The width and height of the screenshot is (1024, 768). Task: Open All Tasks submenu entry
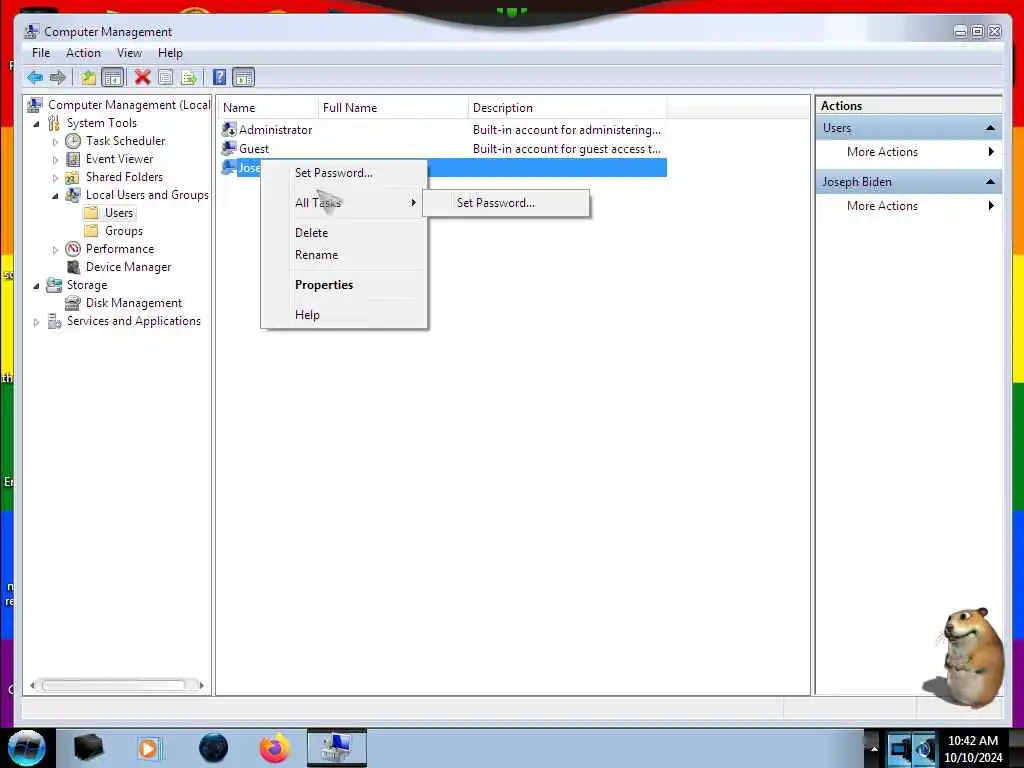pyautogui.click(x=344, y=202)
